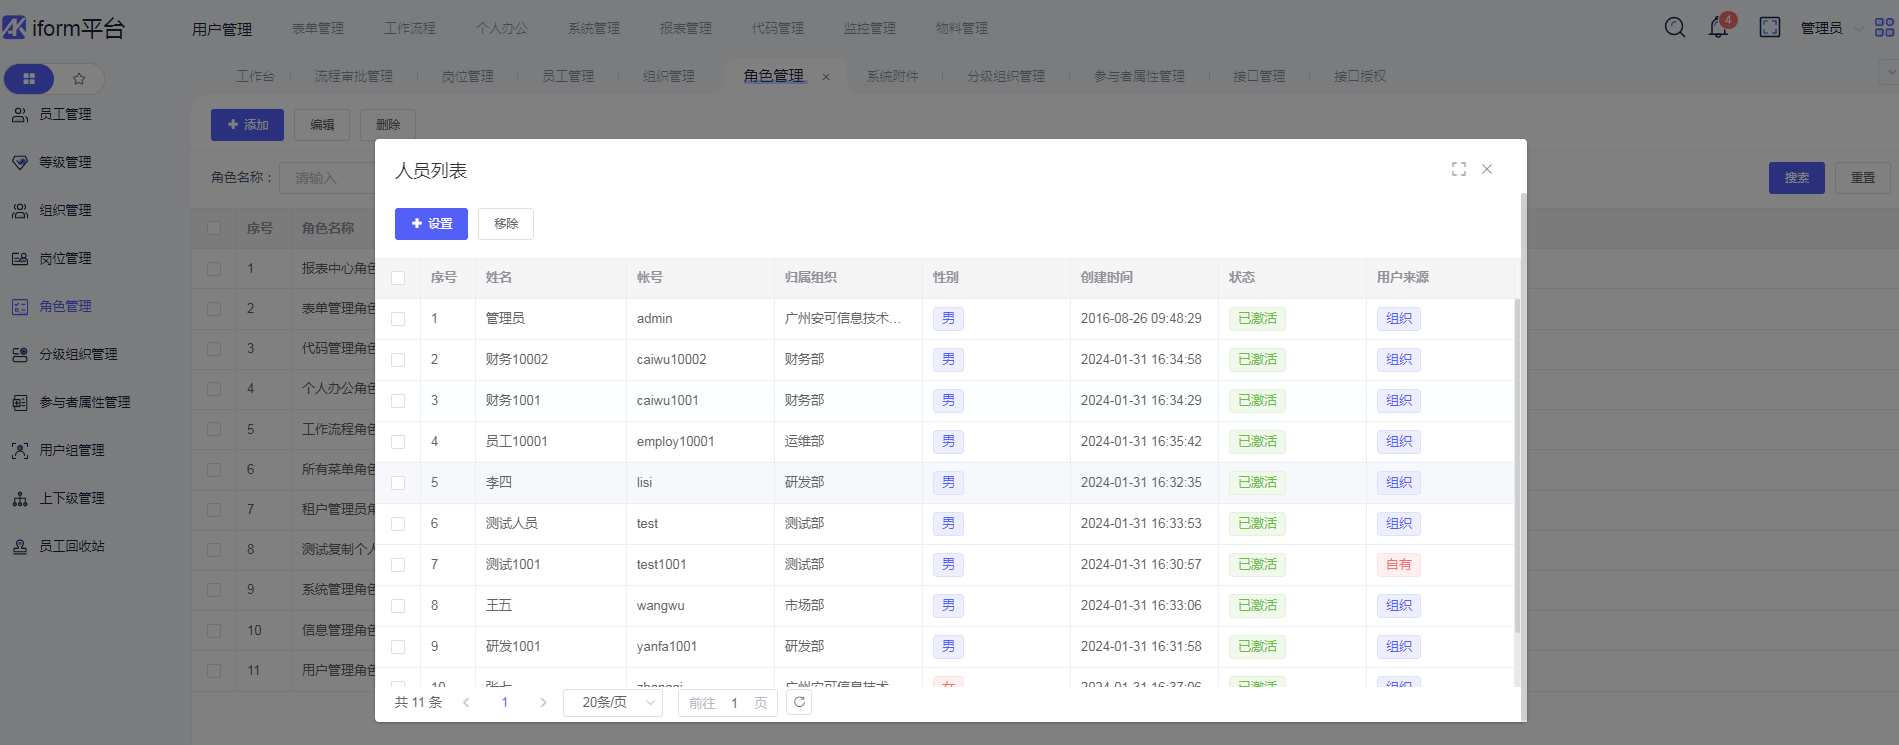Open the 20条/页 page size dropdown

[x=613, y=703]
